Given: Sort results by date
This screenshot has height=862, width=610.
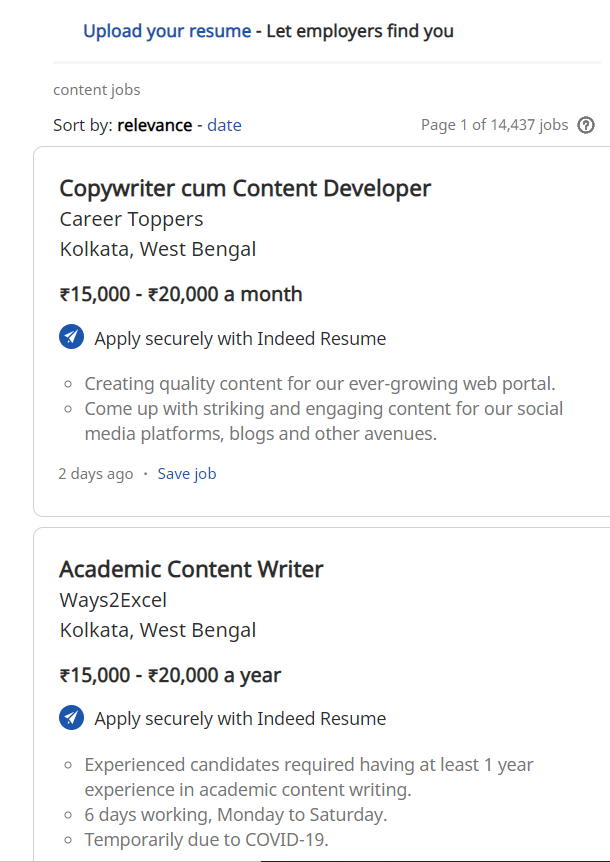Looking at the screenshot, I should 224,125.
